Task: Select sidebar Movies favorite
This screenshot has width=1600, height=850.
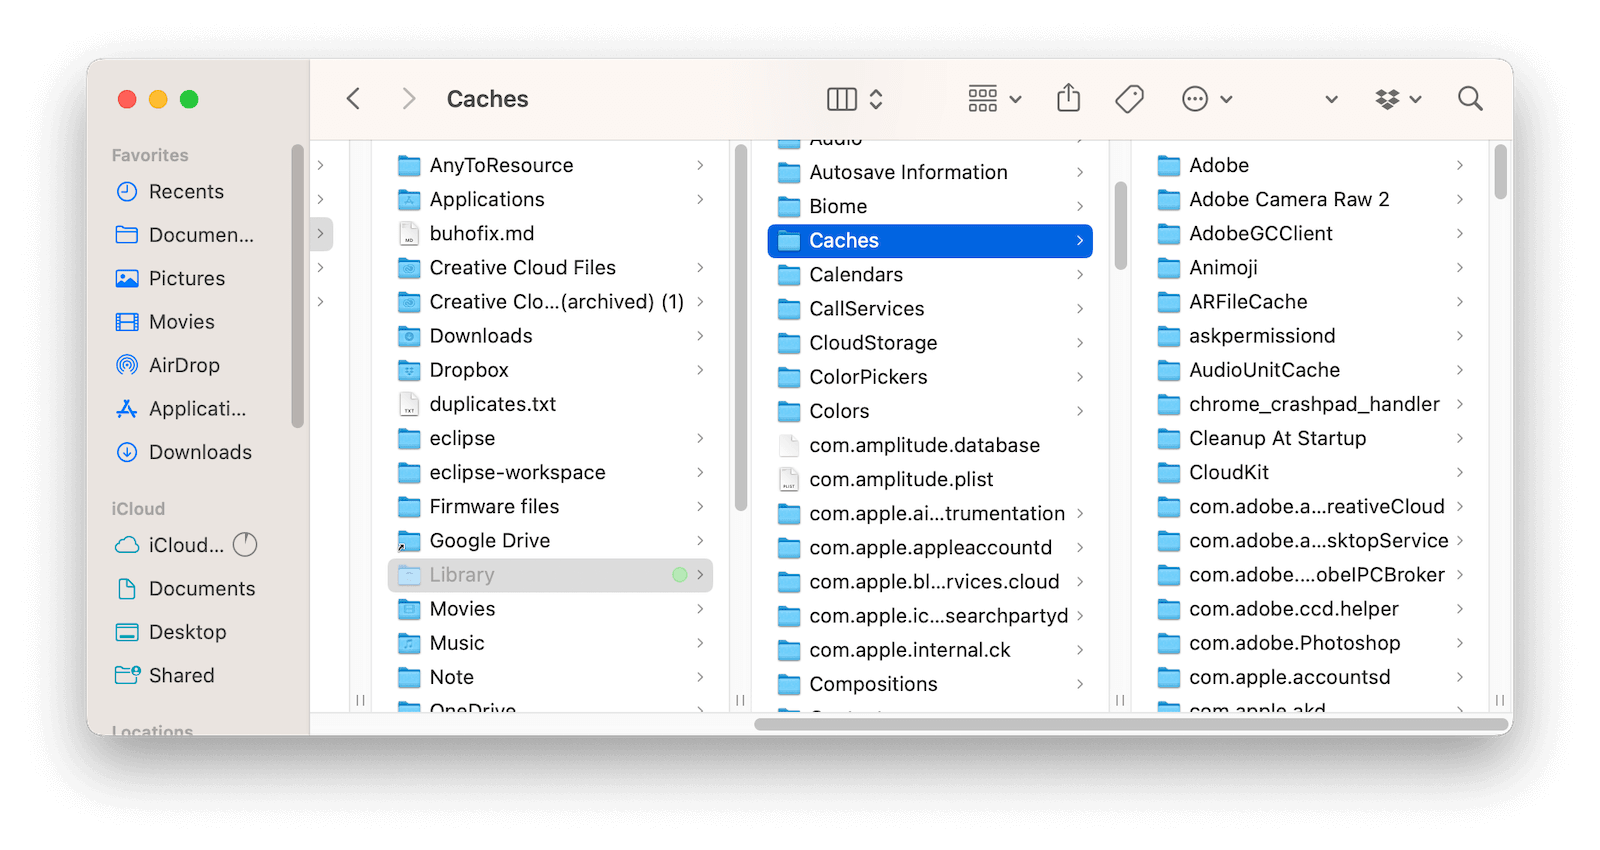Action: pos(182,322)
